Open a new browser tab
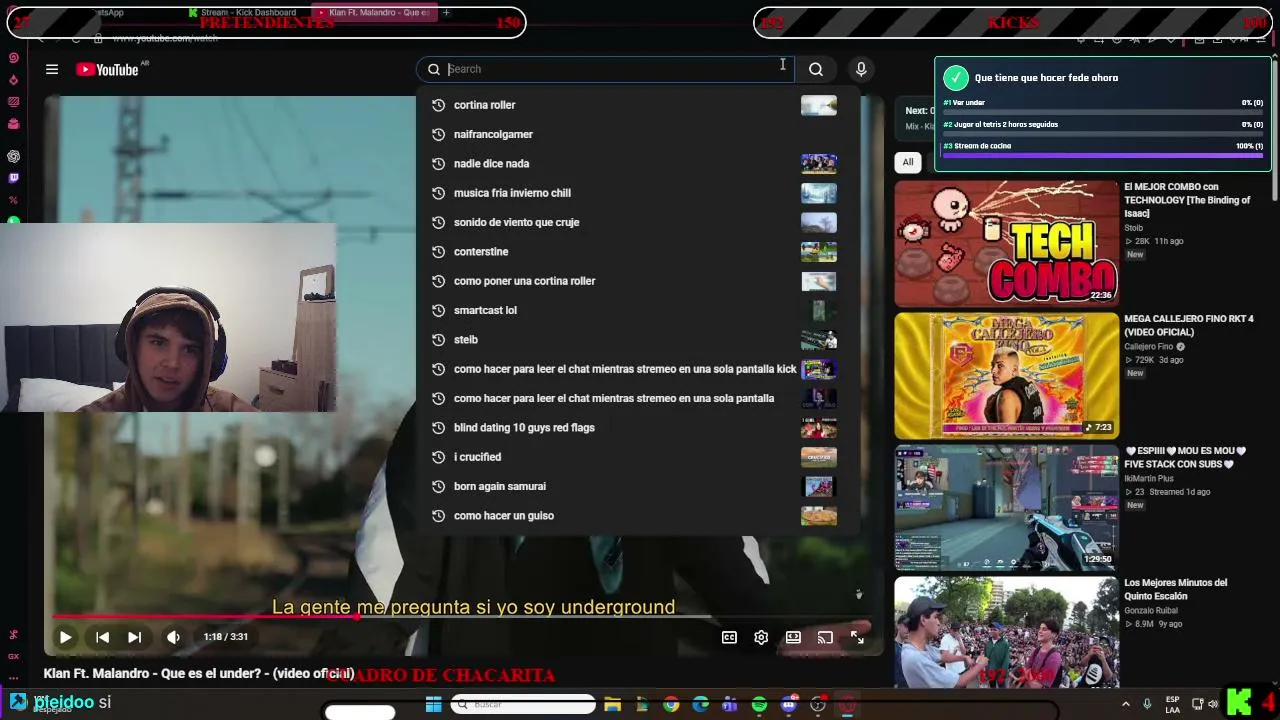 tap(446, 12)
